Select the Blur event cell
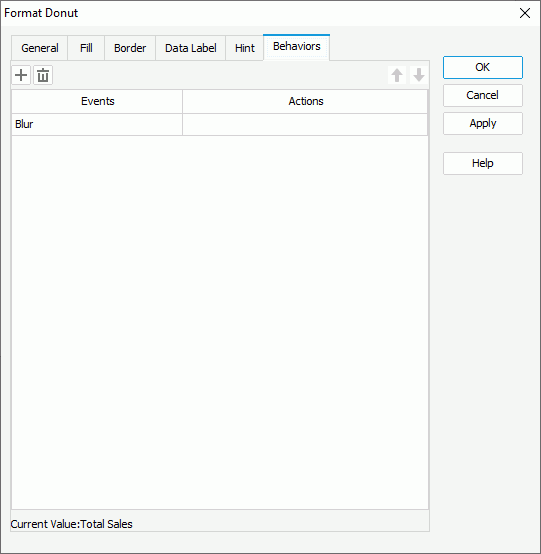The image size is (541, 554). [x=97, y=124]
